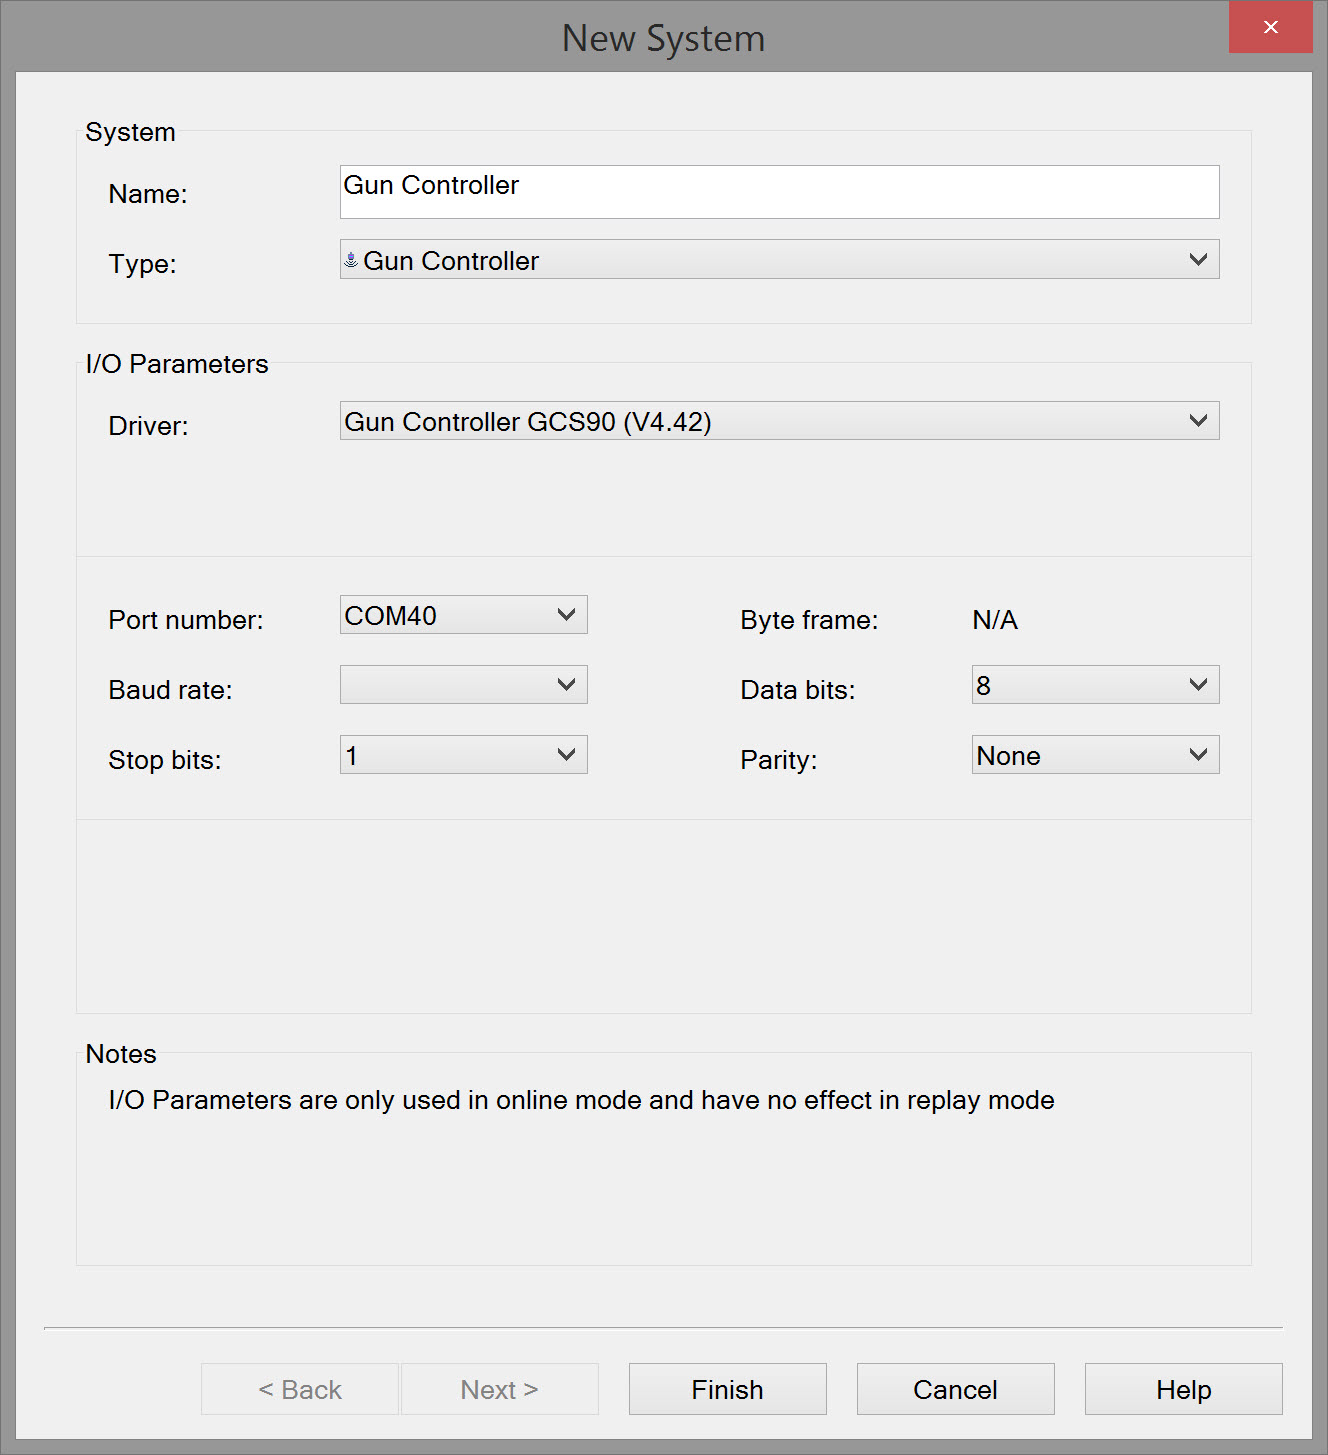Open the Type dropdown

point(779,260)
